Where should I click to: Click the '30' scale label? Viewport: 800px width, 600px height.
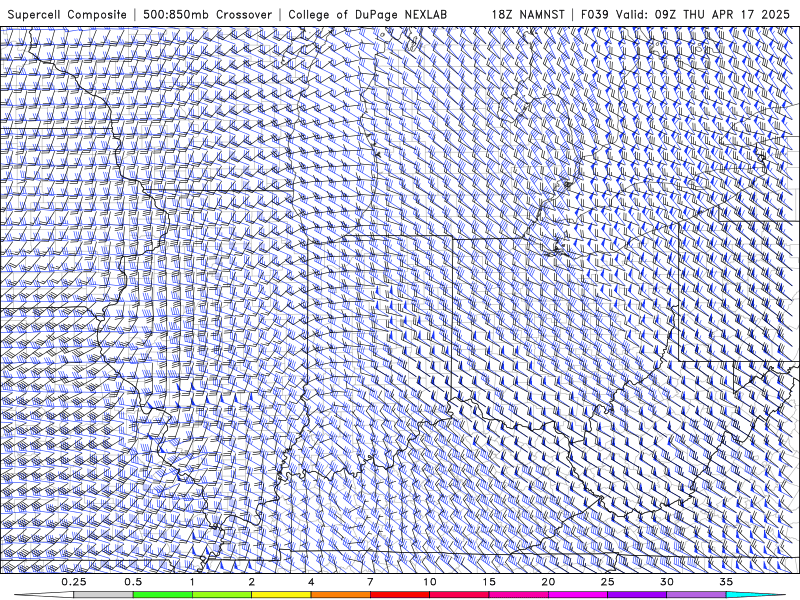point(666,582)
